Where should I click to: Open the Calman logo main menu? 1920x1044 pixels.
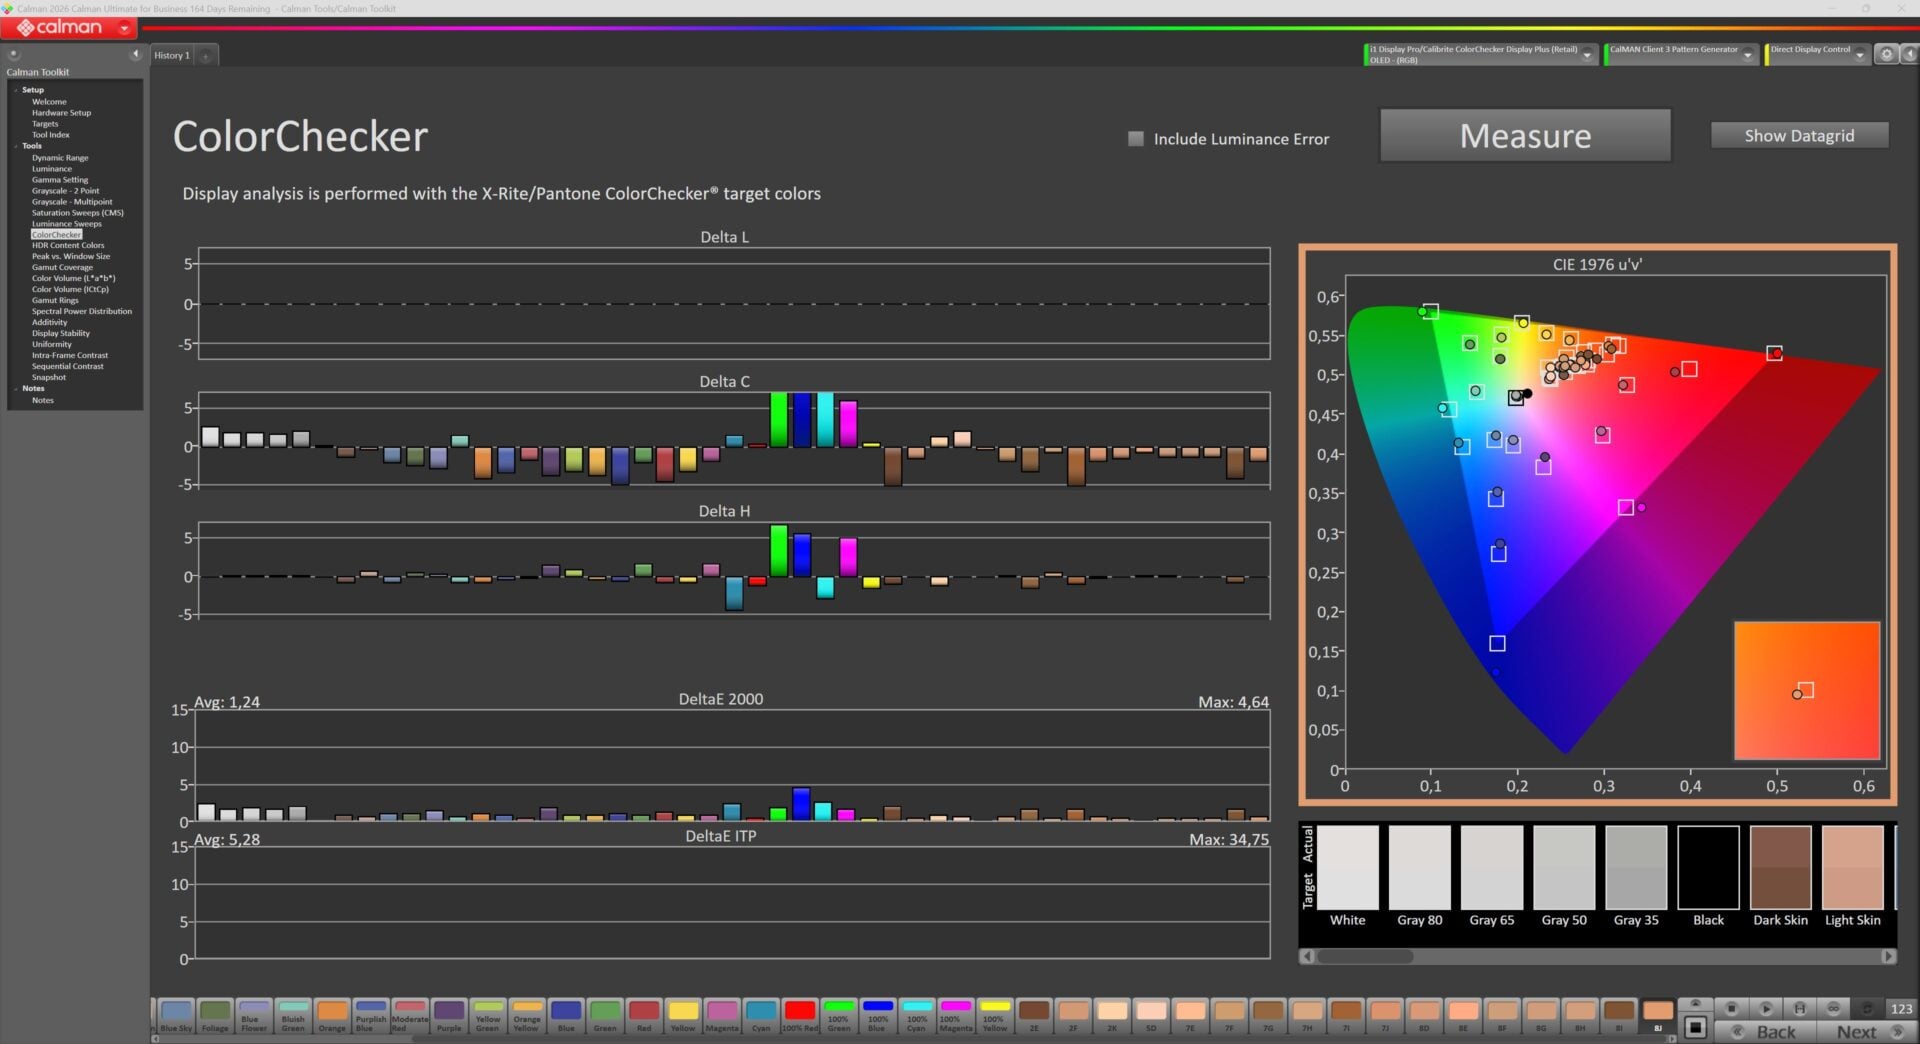pos(69,28)
